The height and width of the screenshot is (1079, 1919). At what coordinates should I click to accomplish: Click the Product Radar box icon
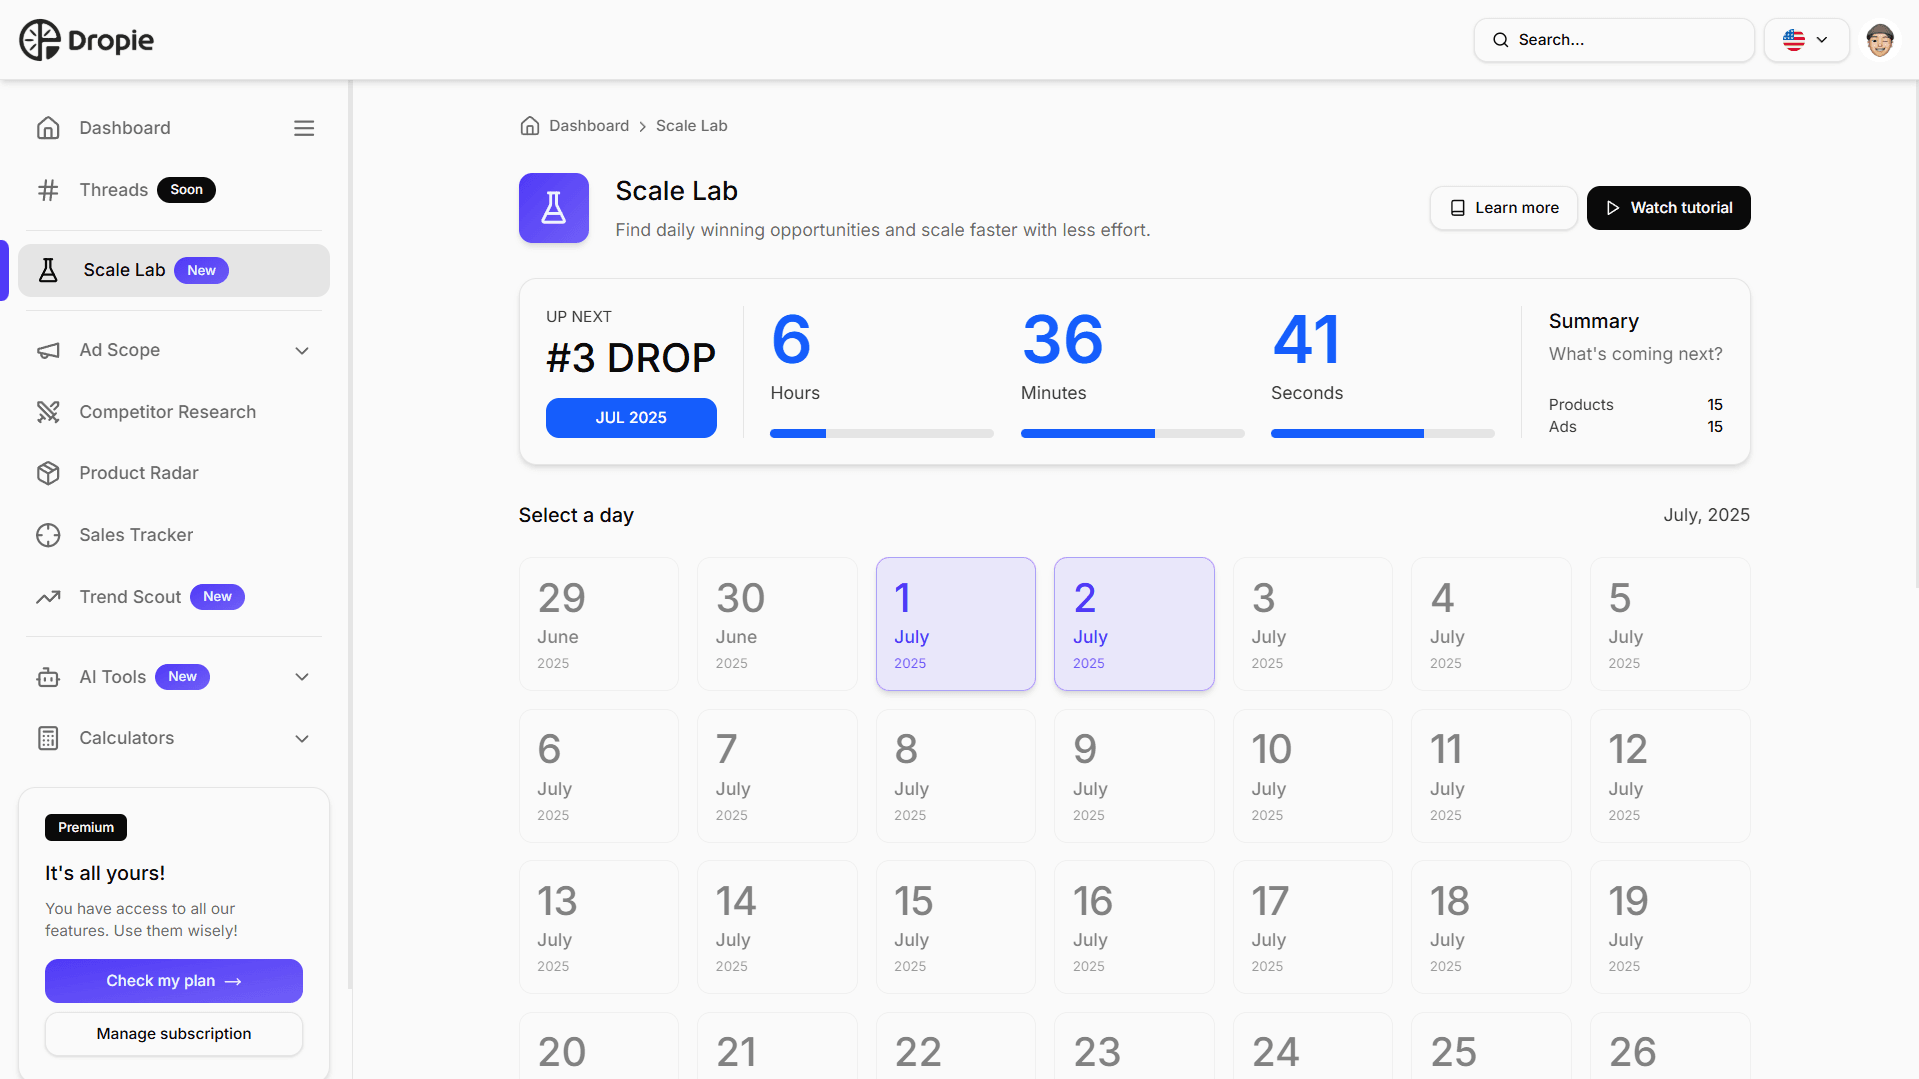[48, 473]
